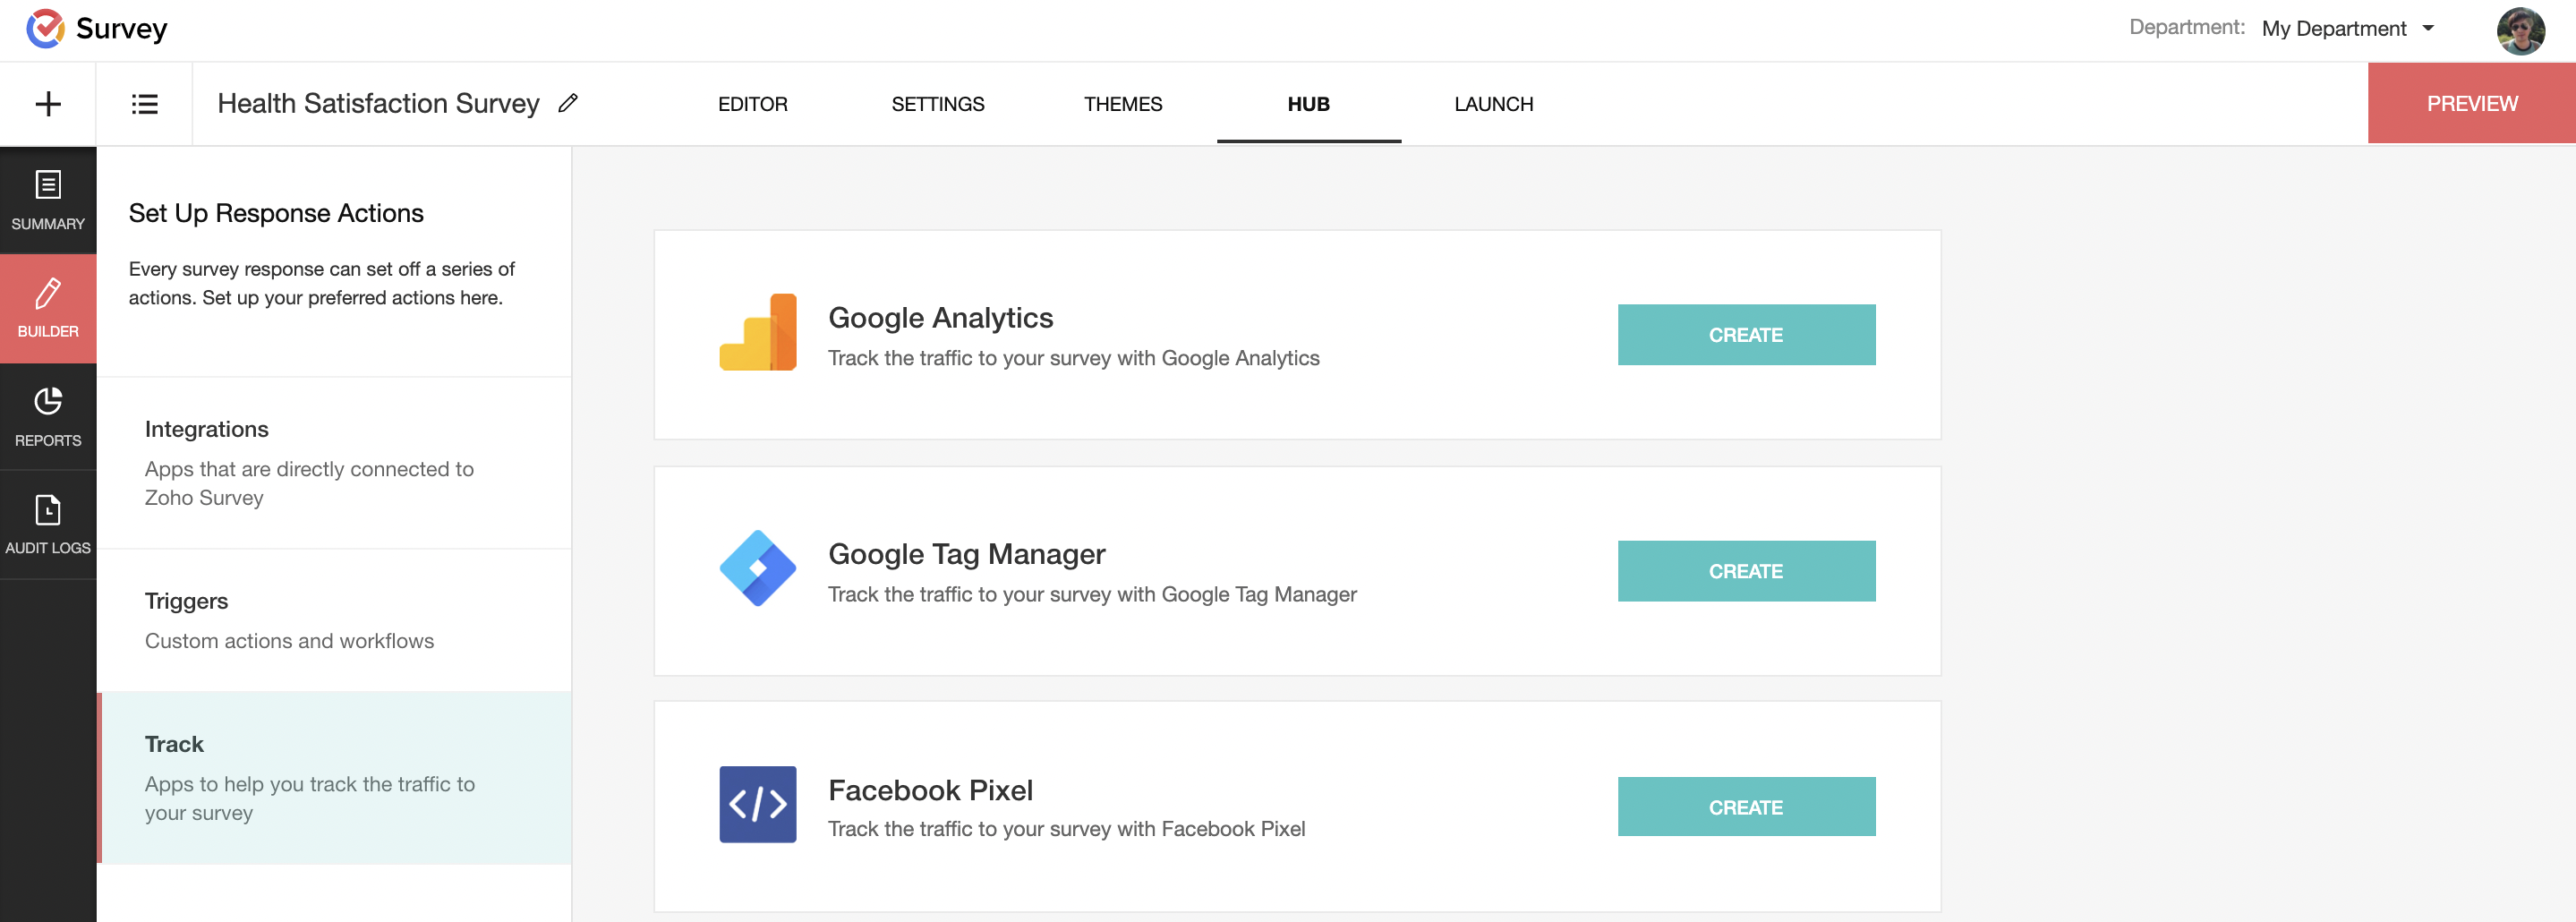Open the survey list icon
This screenshot has width=2576, height=922.
[x=144, y=104]
